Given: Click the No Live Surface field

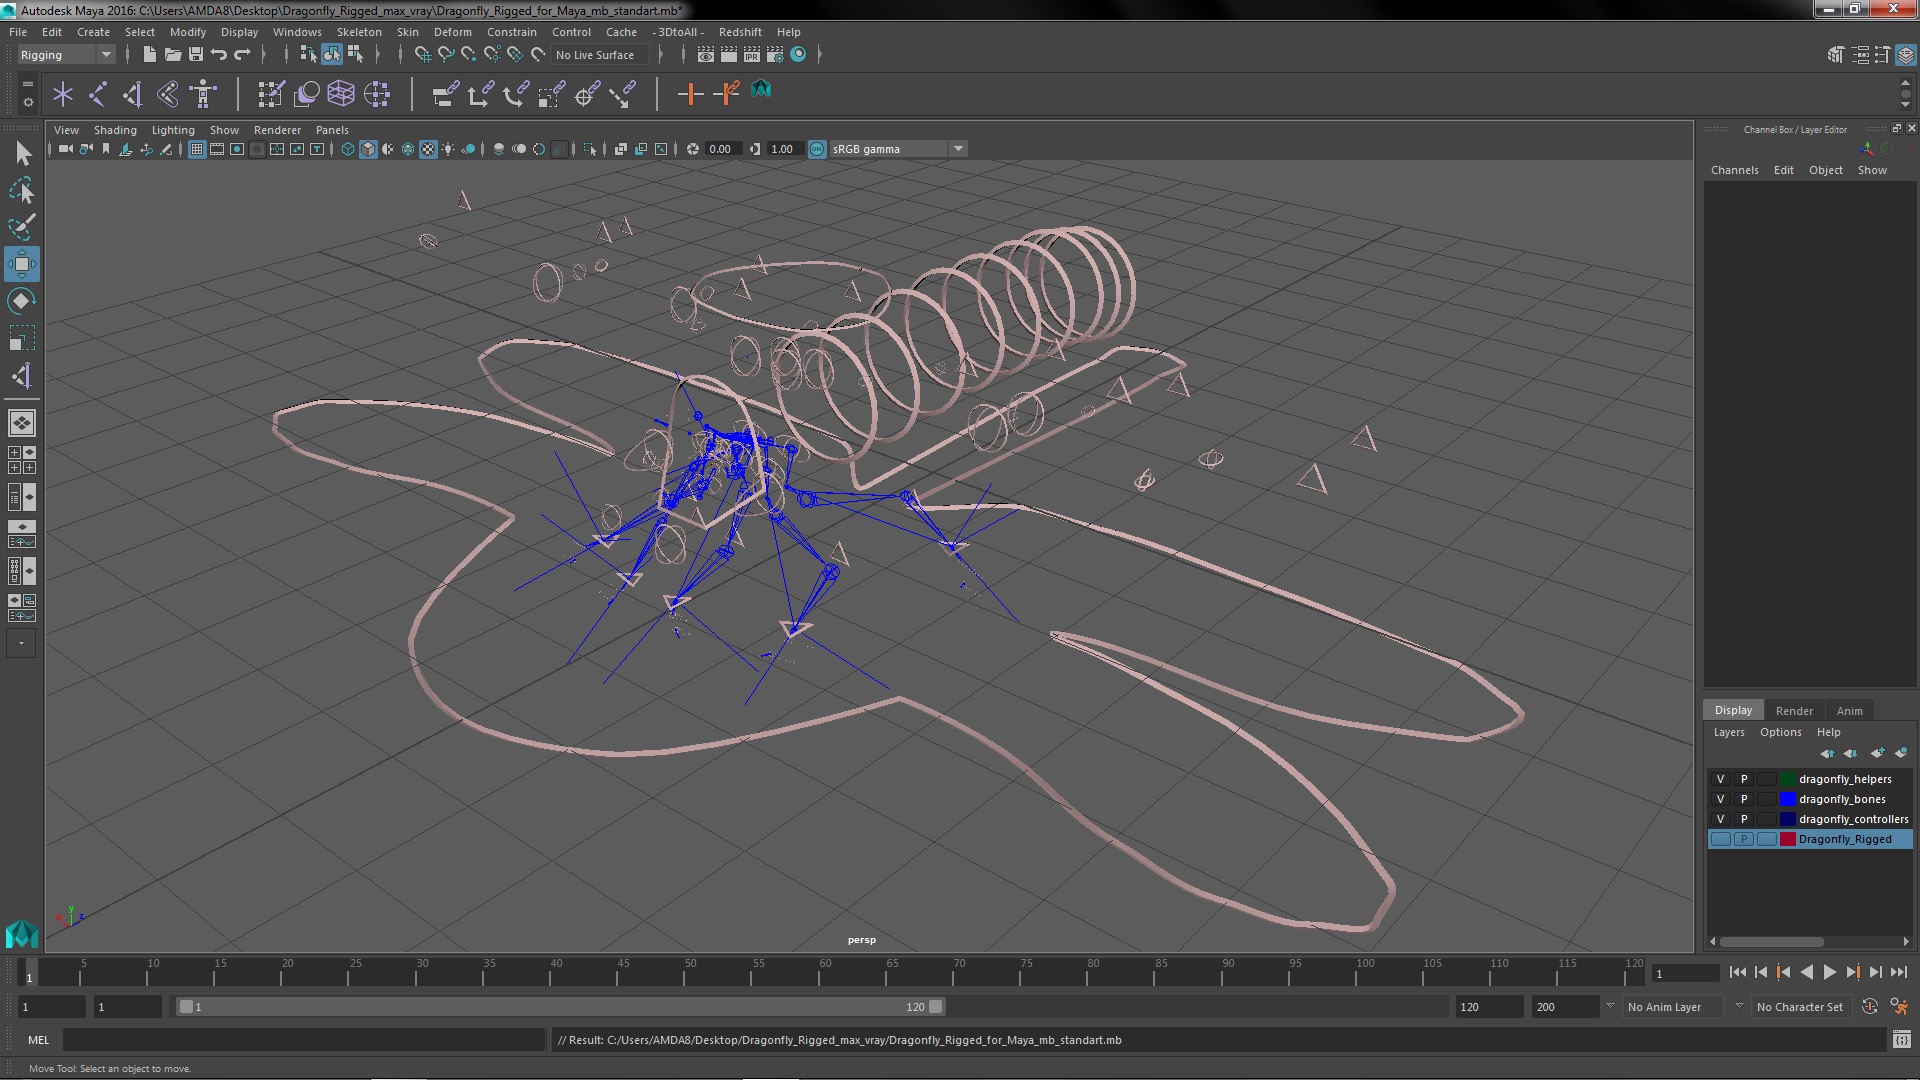Looking at the screenshot, I should 600,55.
